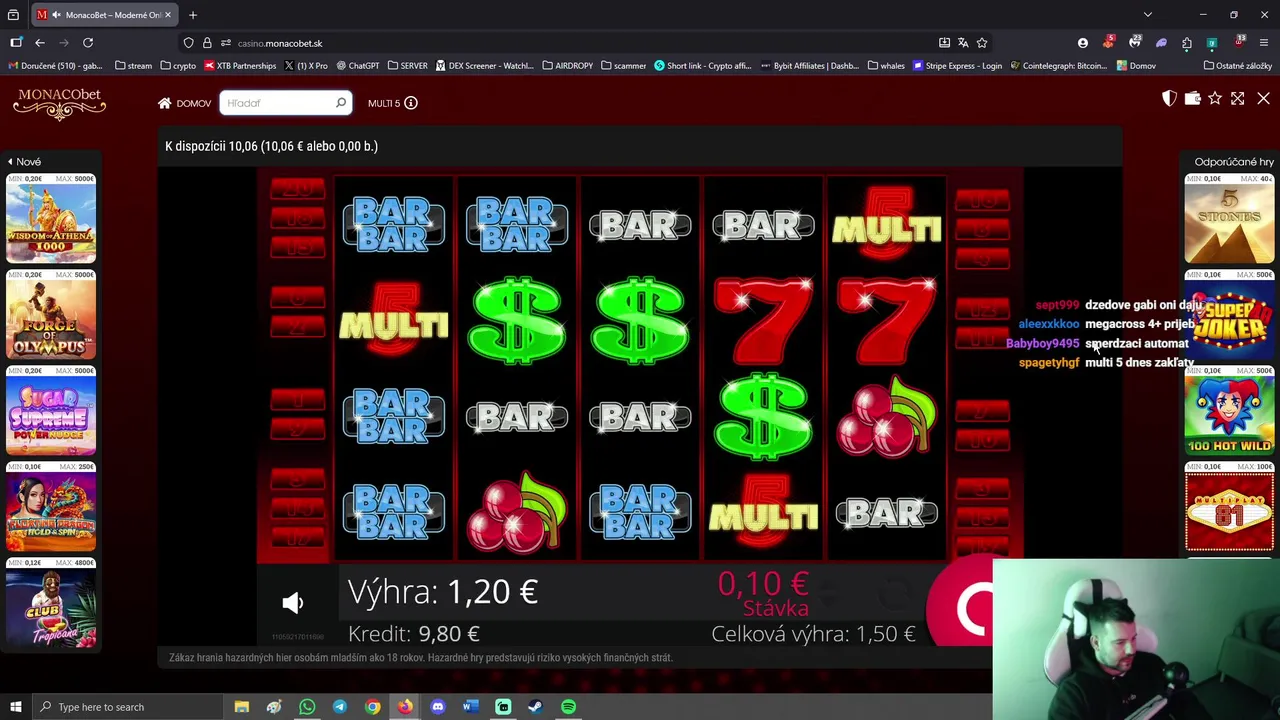Image resolution: width=1280 pixels, height=720 pixels.
Task: Open a new browser tab with plus
Action: 193,15
